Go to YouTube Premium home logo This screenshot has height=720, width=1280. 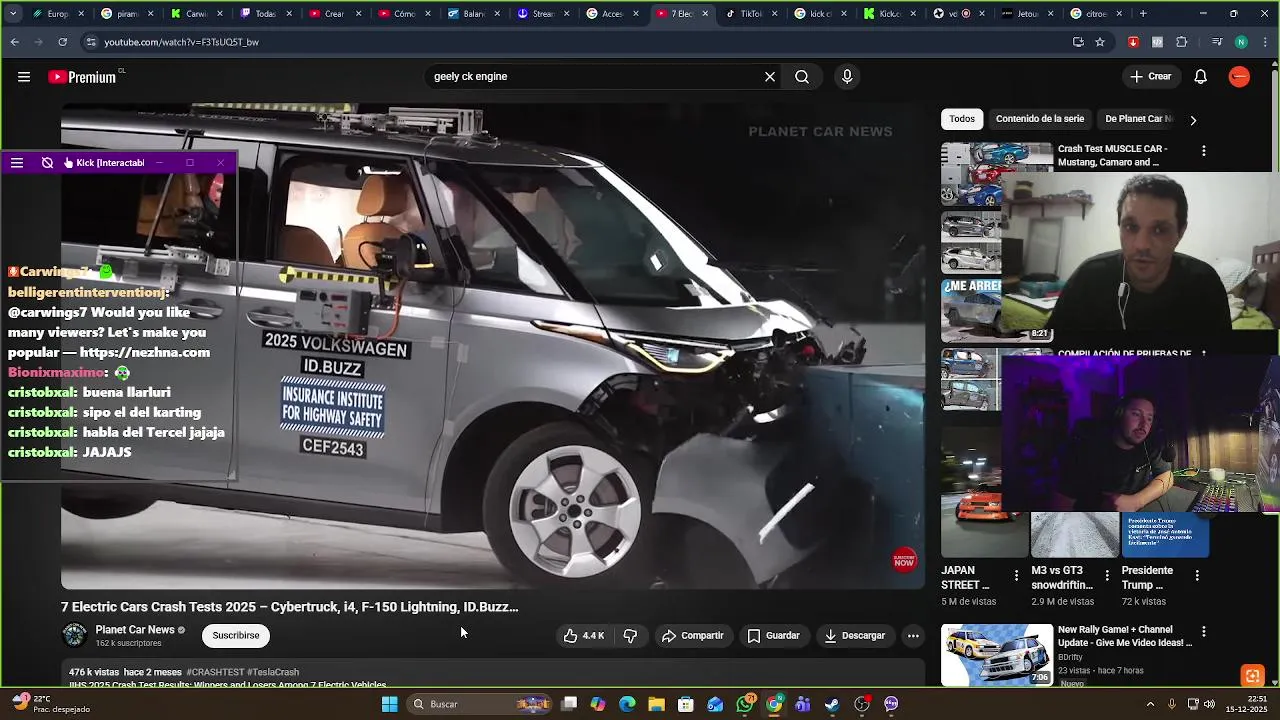(84, 77)
